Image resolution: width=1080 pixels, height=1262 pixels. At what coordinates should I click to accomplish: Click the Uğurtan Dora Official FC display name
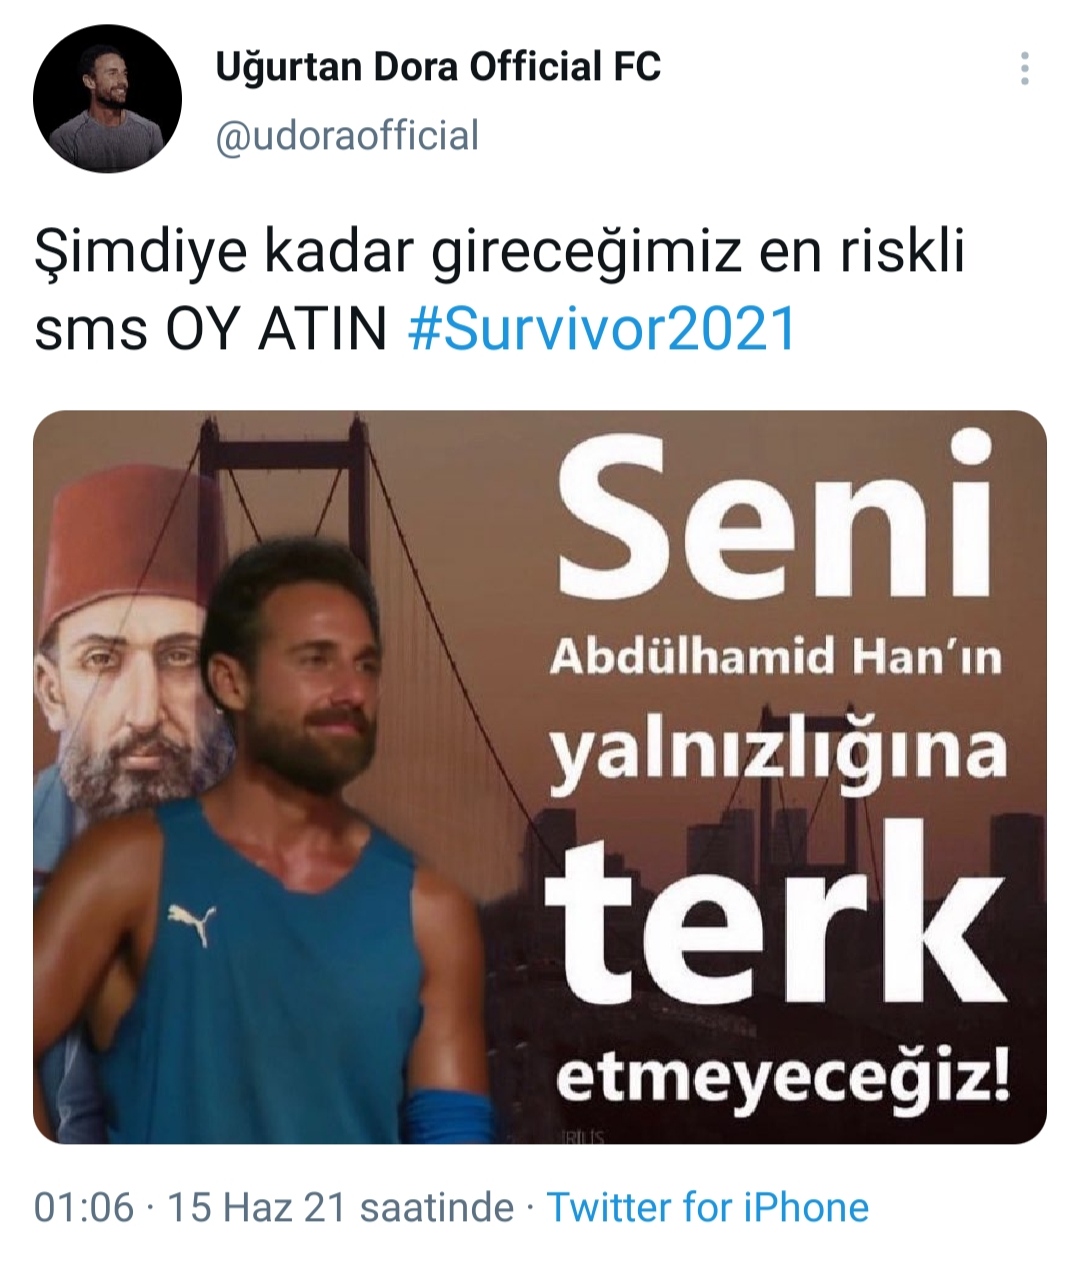[438, 67]
